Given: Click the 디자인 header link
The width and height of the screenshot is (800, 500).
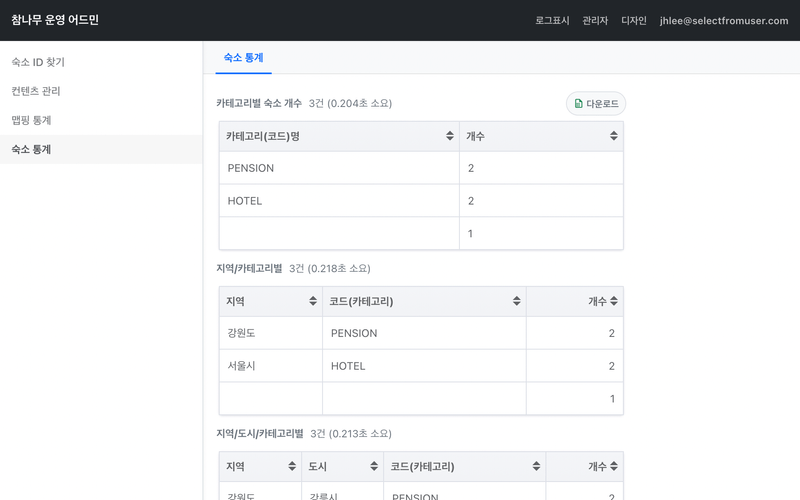Looking at the screenshot, I should [634, 20].
